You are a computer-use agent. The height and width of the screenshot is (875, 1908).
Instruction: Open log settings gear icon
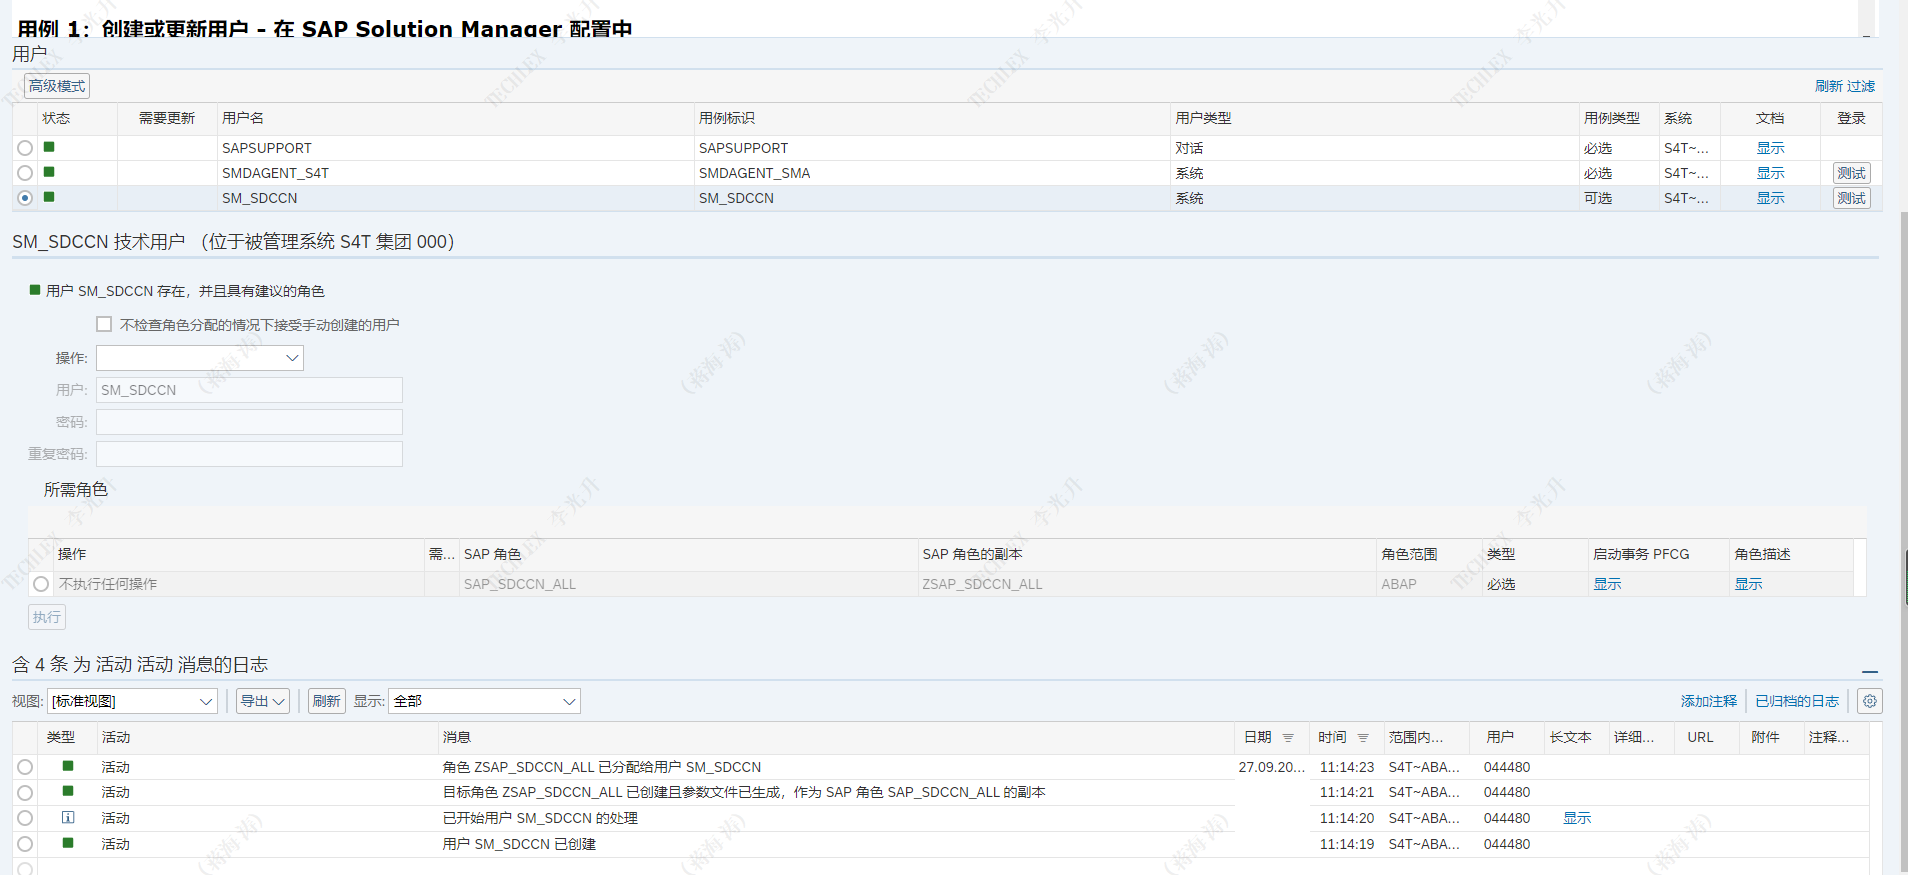(1869, 701)
